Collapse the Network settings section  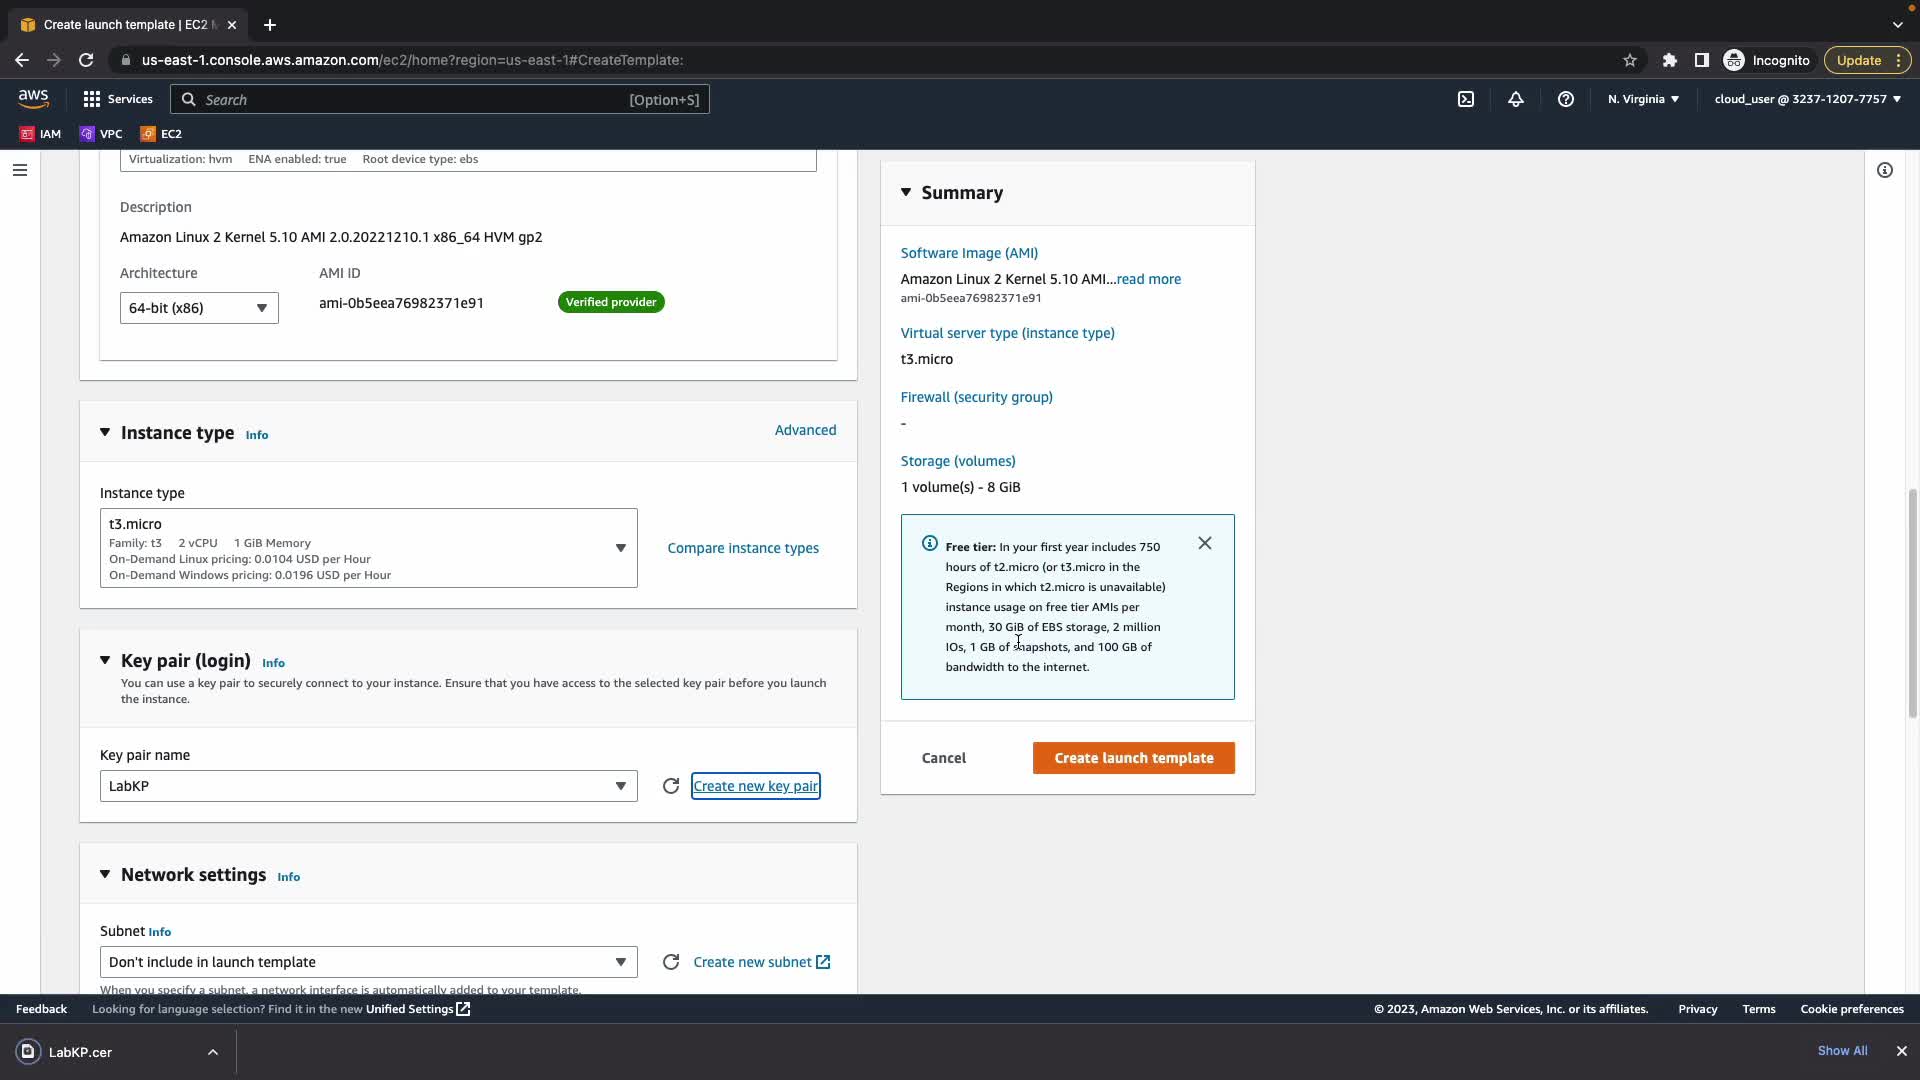coord(105,874)
